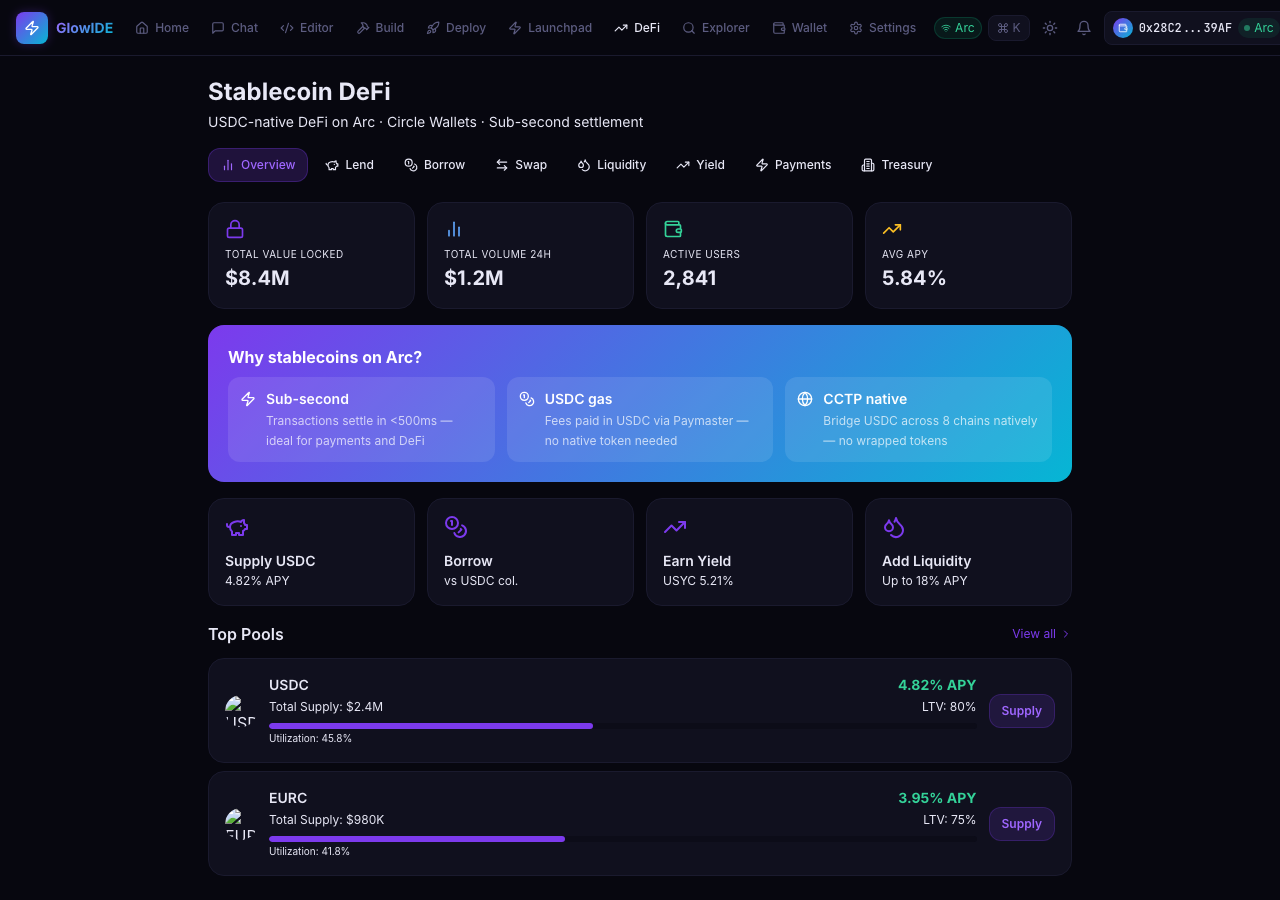
Task: Click the Sub-second lightning icon in the banner
Action: click(x=248, y=399)
